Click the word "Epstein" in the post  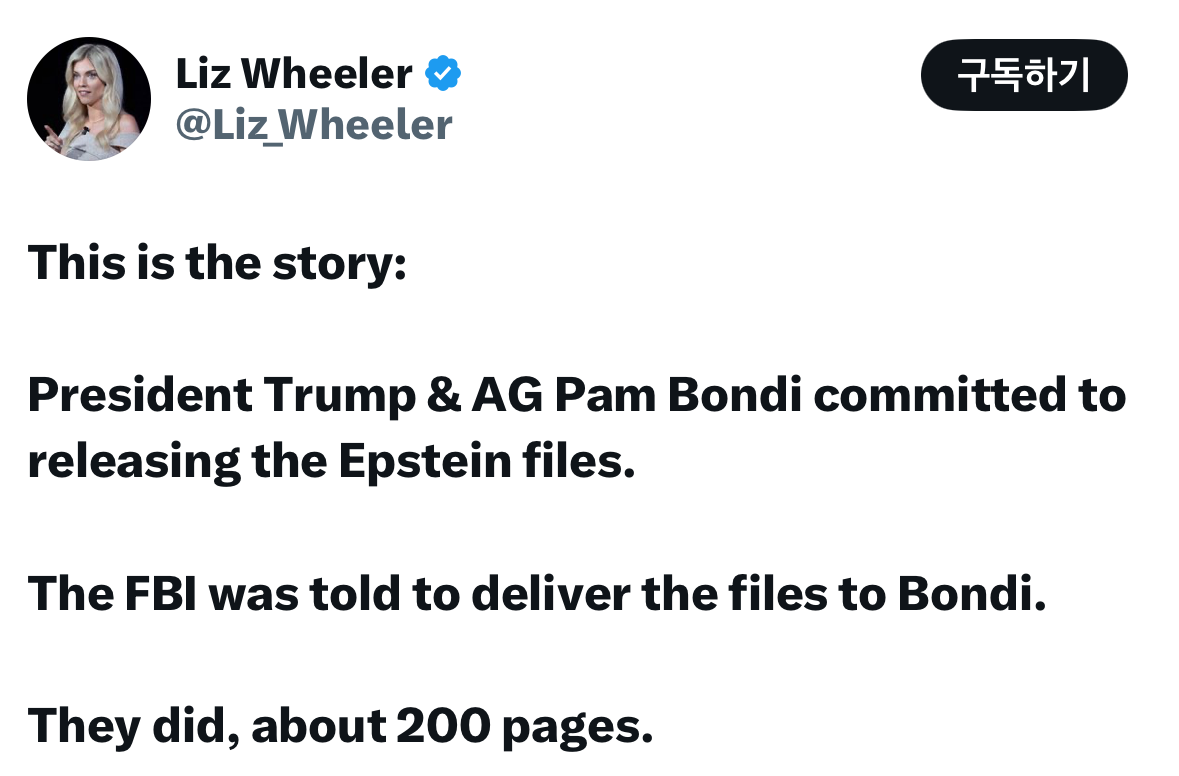(x=425, y=462)
